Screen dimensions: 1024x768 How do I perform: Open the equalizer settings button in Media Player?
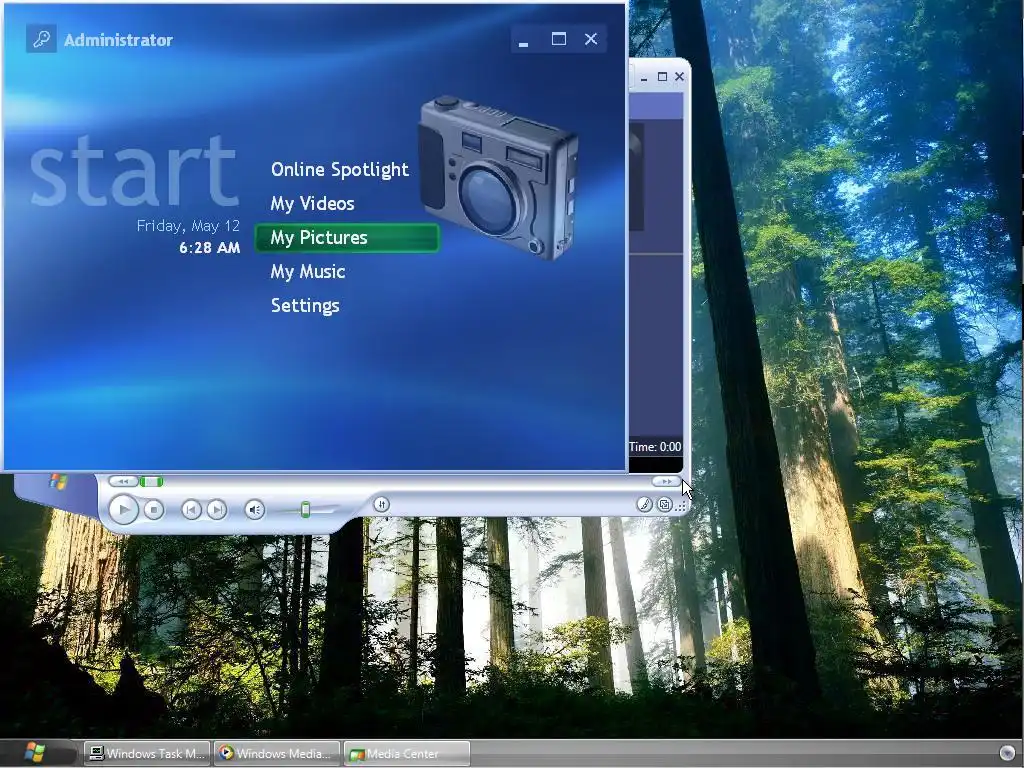click(x=381, y=504)
